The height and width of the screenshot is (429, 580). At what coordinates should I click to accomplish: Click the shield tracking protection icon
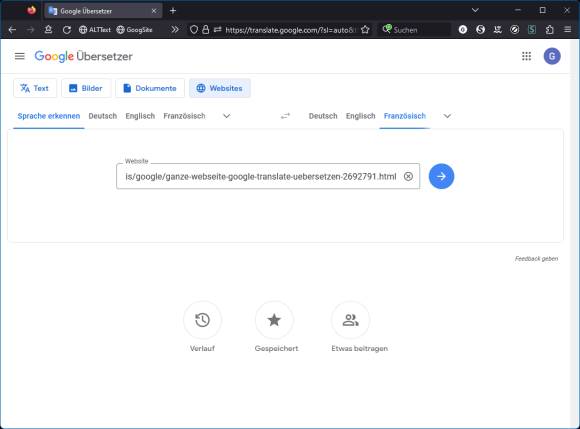[194, 30]
